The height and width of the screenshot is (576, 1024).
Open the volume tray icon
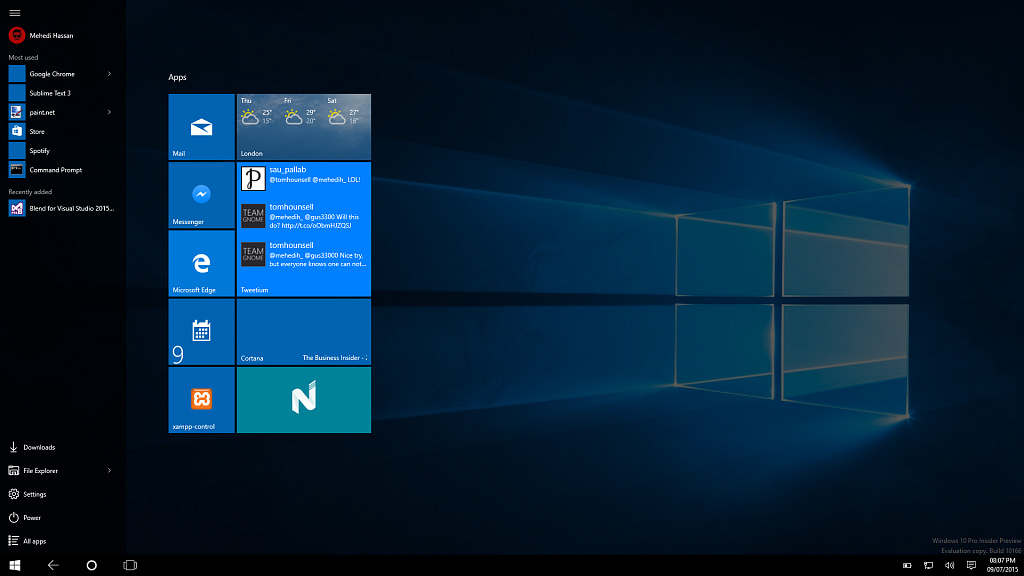click(950, 566)
